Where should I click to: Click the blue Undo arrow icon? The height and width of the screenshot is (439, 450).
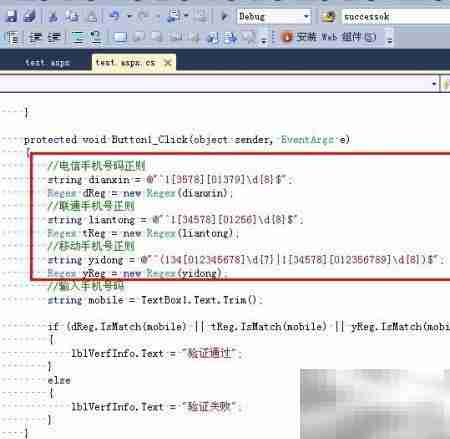pyautogui.click(x=114, y=16)
